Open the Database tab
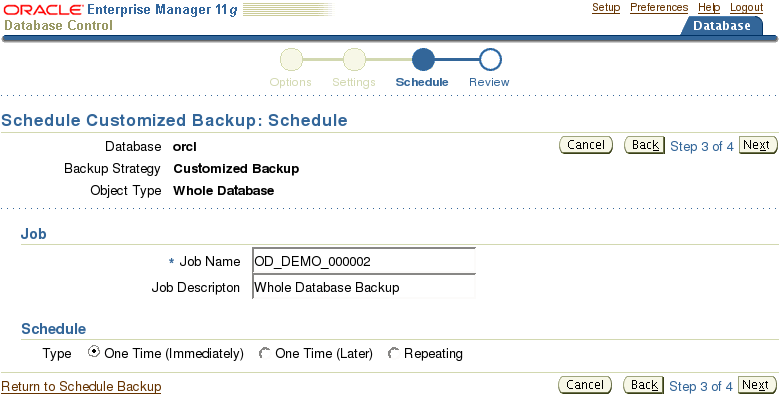The width and height of the screenshot is (781, 404). pos(722,26)
